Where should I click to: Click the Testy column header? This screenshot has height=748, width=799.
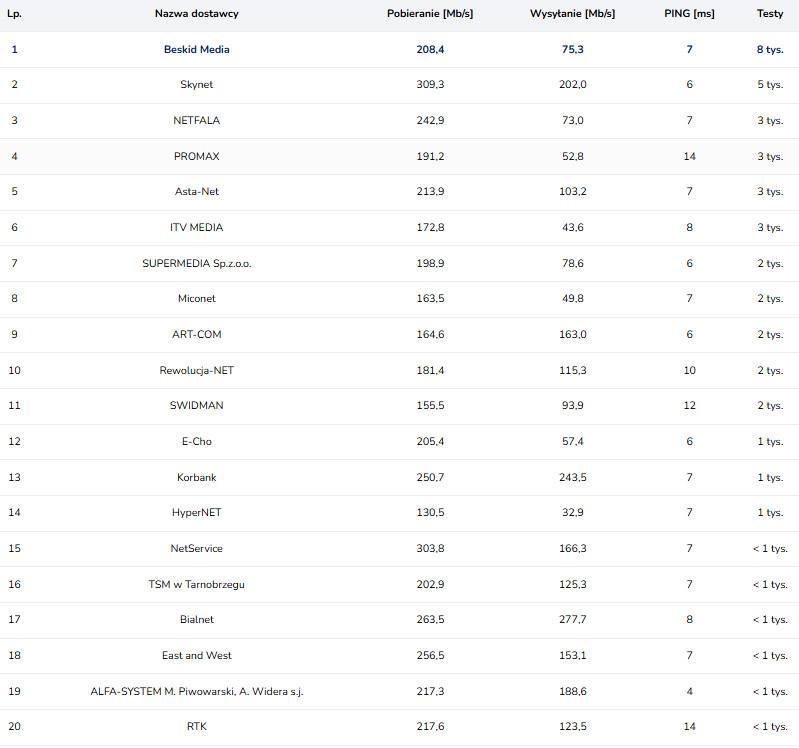click(x=769, y=14)
